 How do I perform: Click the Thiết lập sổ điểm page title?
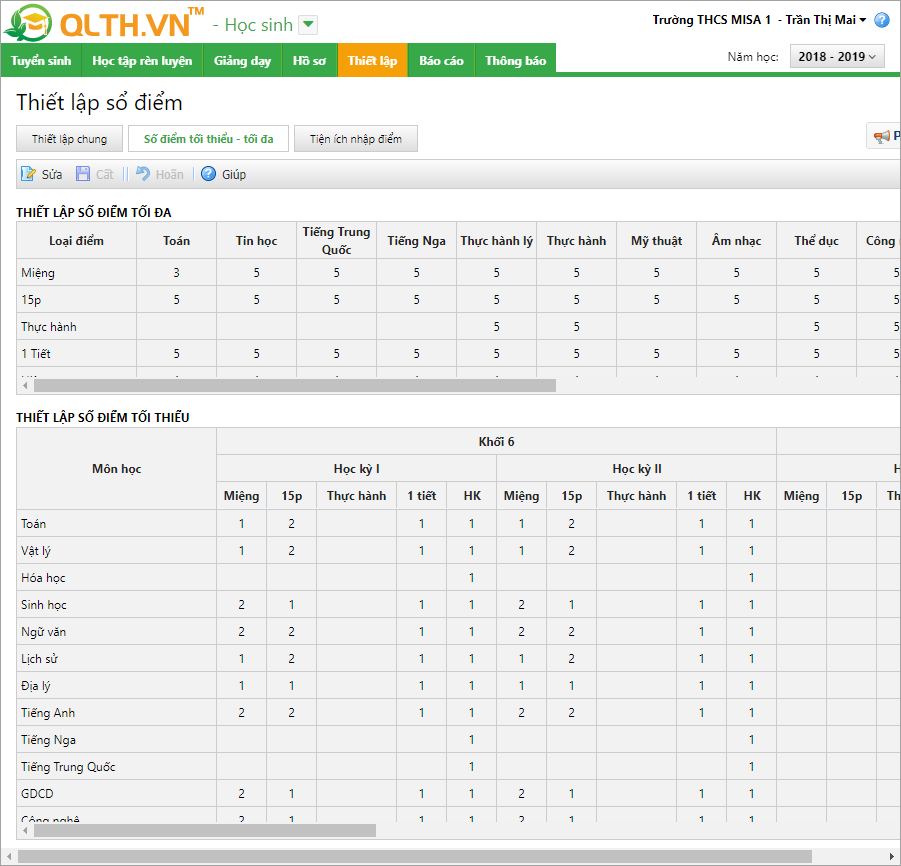coord(99,103)
